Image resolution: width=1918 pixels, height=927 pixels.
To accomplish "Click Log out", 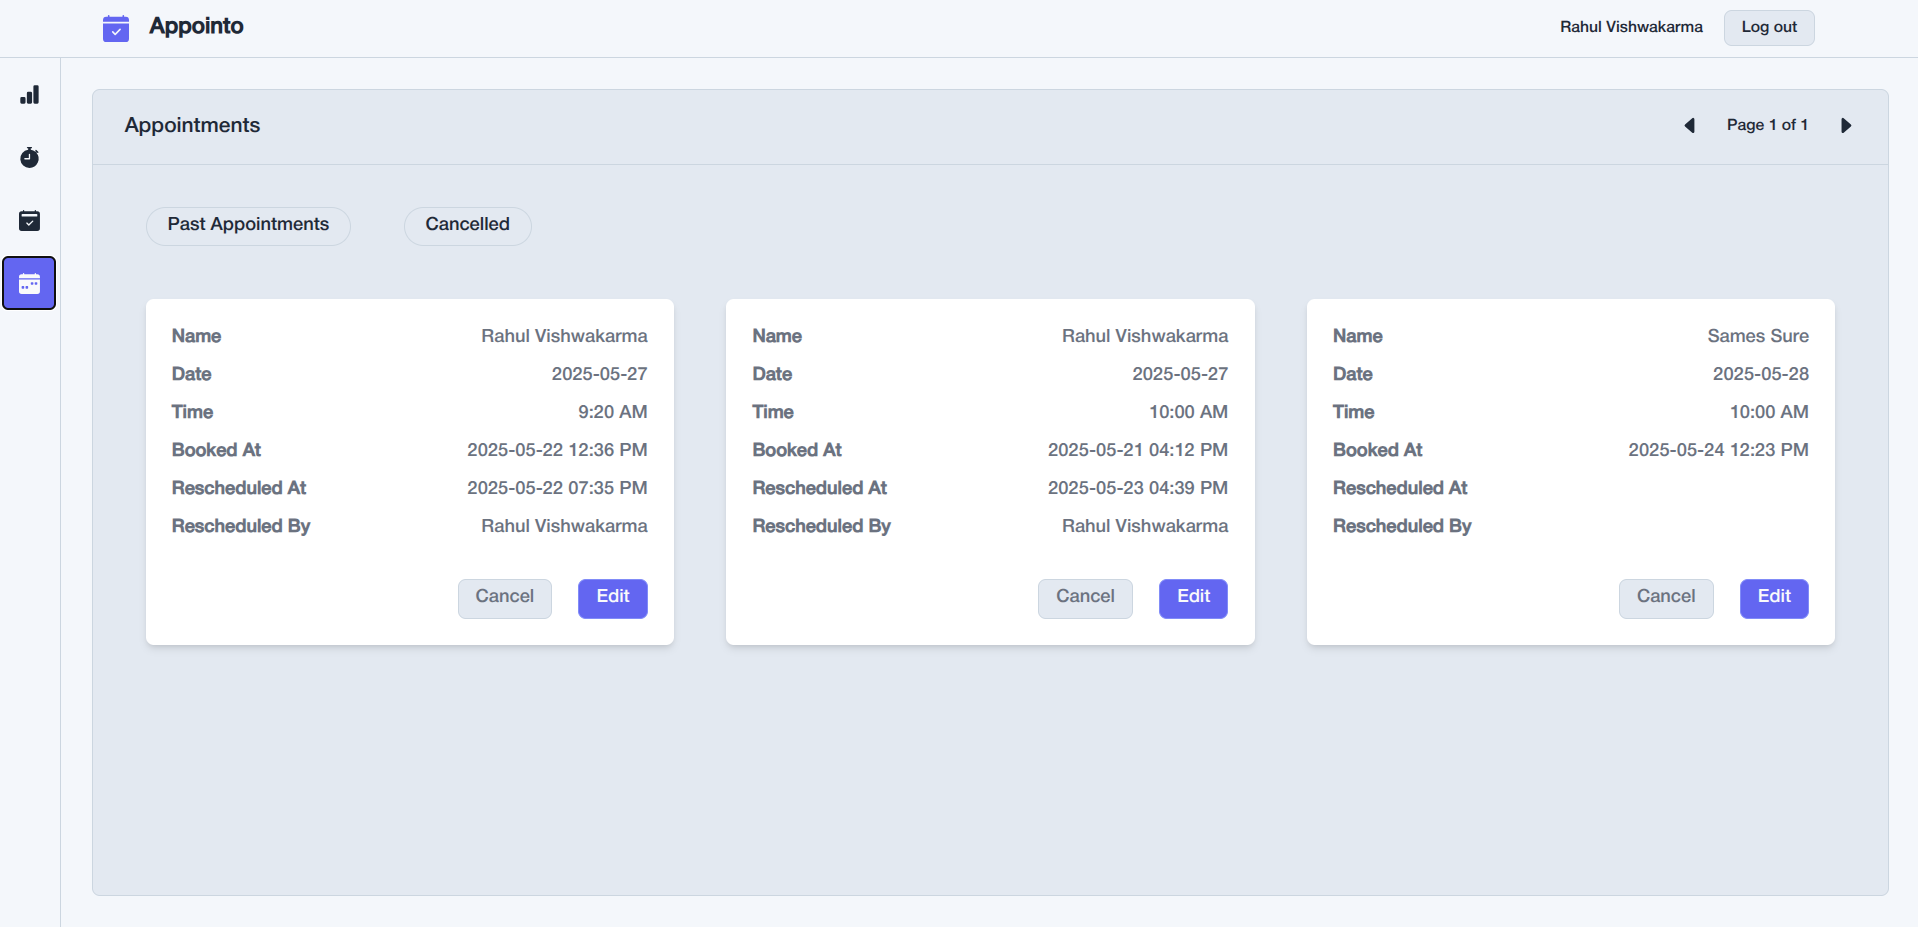I will (1768, 27).
